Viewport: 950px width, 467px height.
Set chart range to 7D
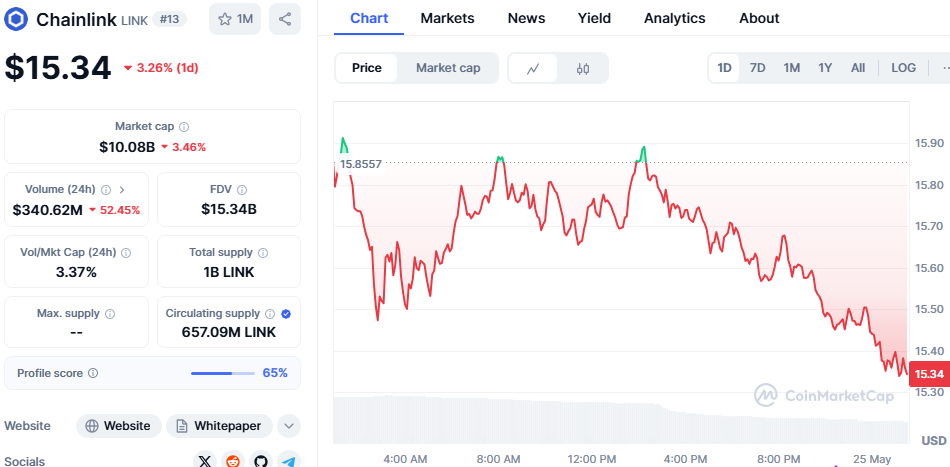pos(757,68)
